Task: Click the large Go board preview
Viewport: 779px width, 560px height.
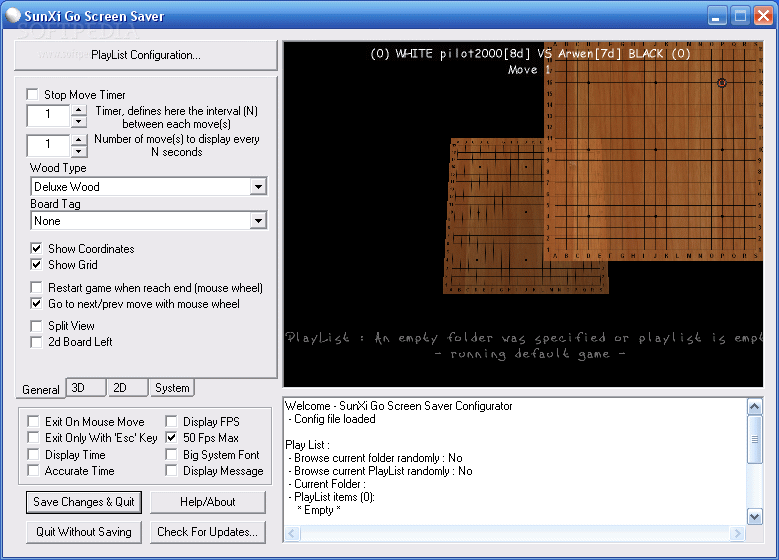Action: [x=653, y=151]
